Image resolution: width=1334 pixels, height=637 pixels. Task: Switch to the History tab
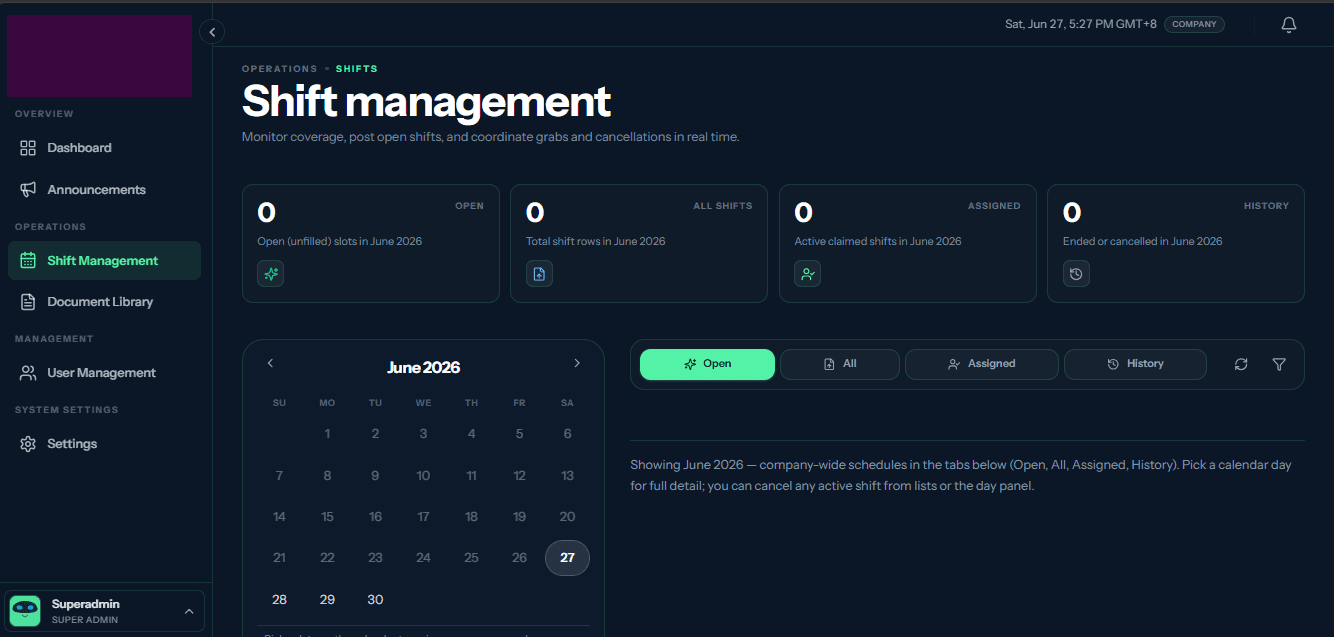pos(1135,364)
